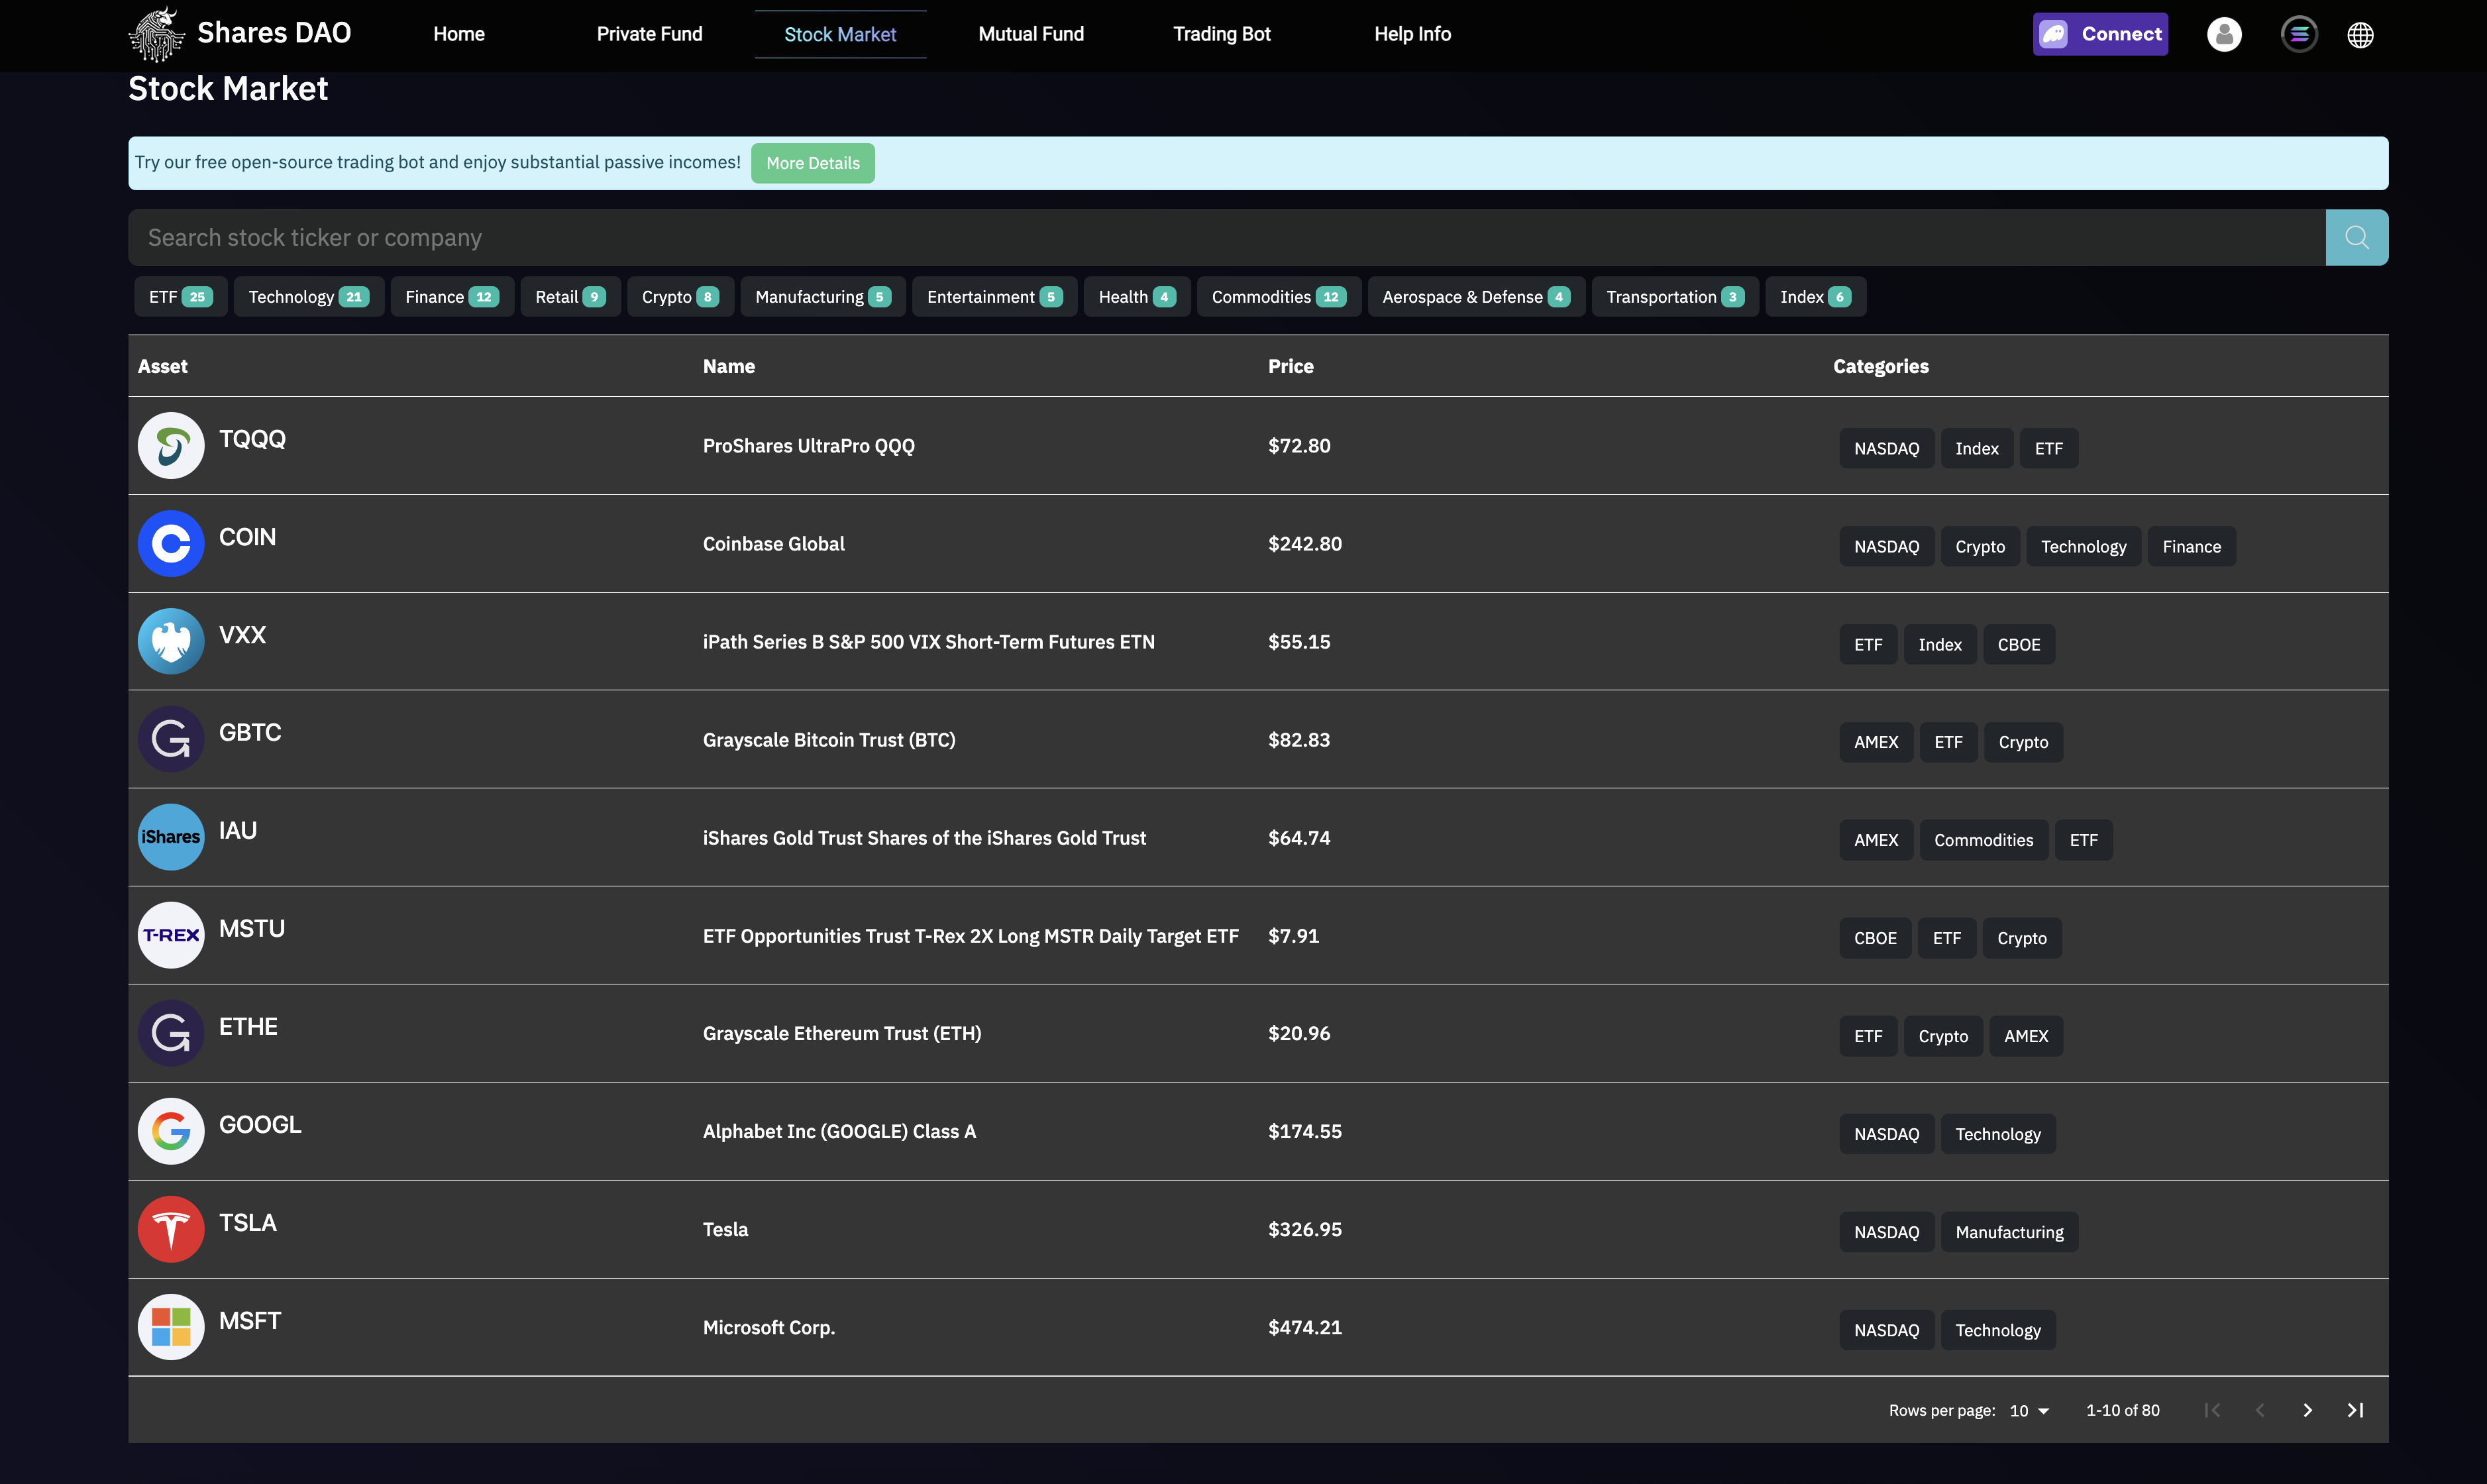
Task: Open More Details about trading bot
Action: tap(813, 163)
